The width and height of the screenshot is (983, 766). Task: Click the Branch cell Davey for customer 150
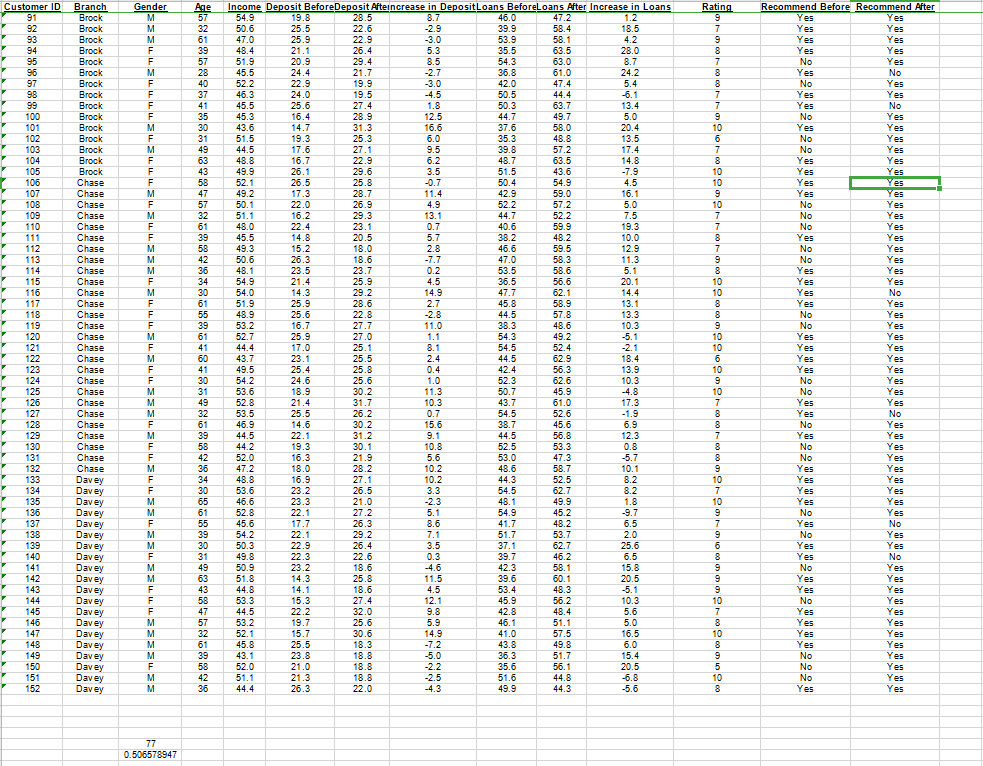90,667
